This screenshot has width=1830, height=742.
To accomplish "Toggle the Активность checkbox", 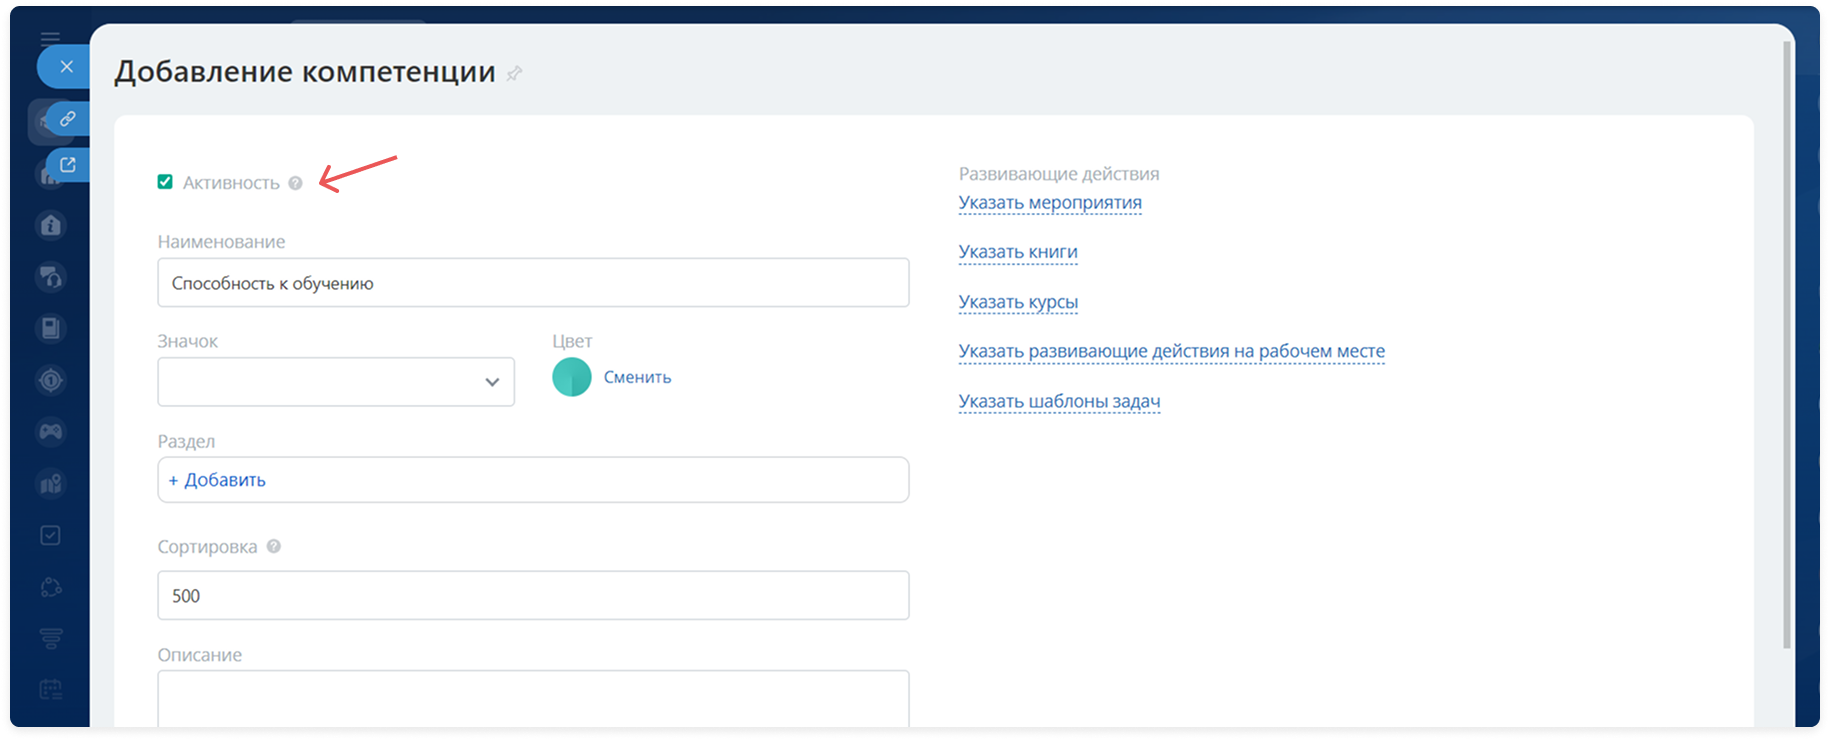I will [165, 182].
